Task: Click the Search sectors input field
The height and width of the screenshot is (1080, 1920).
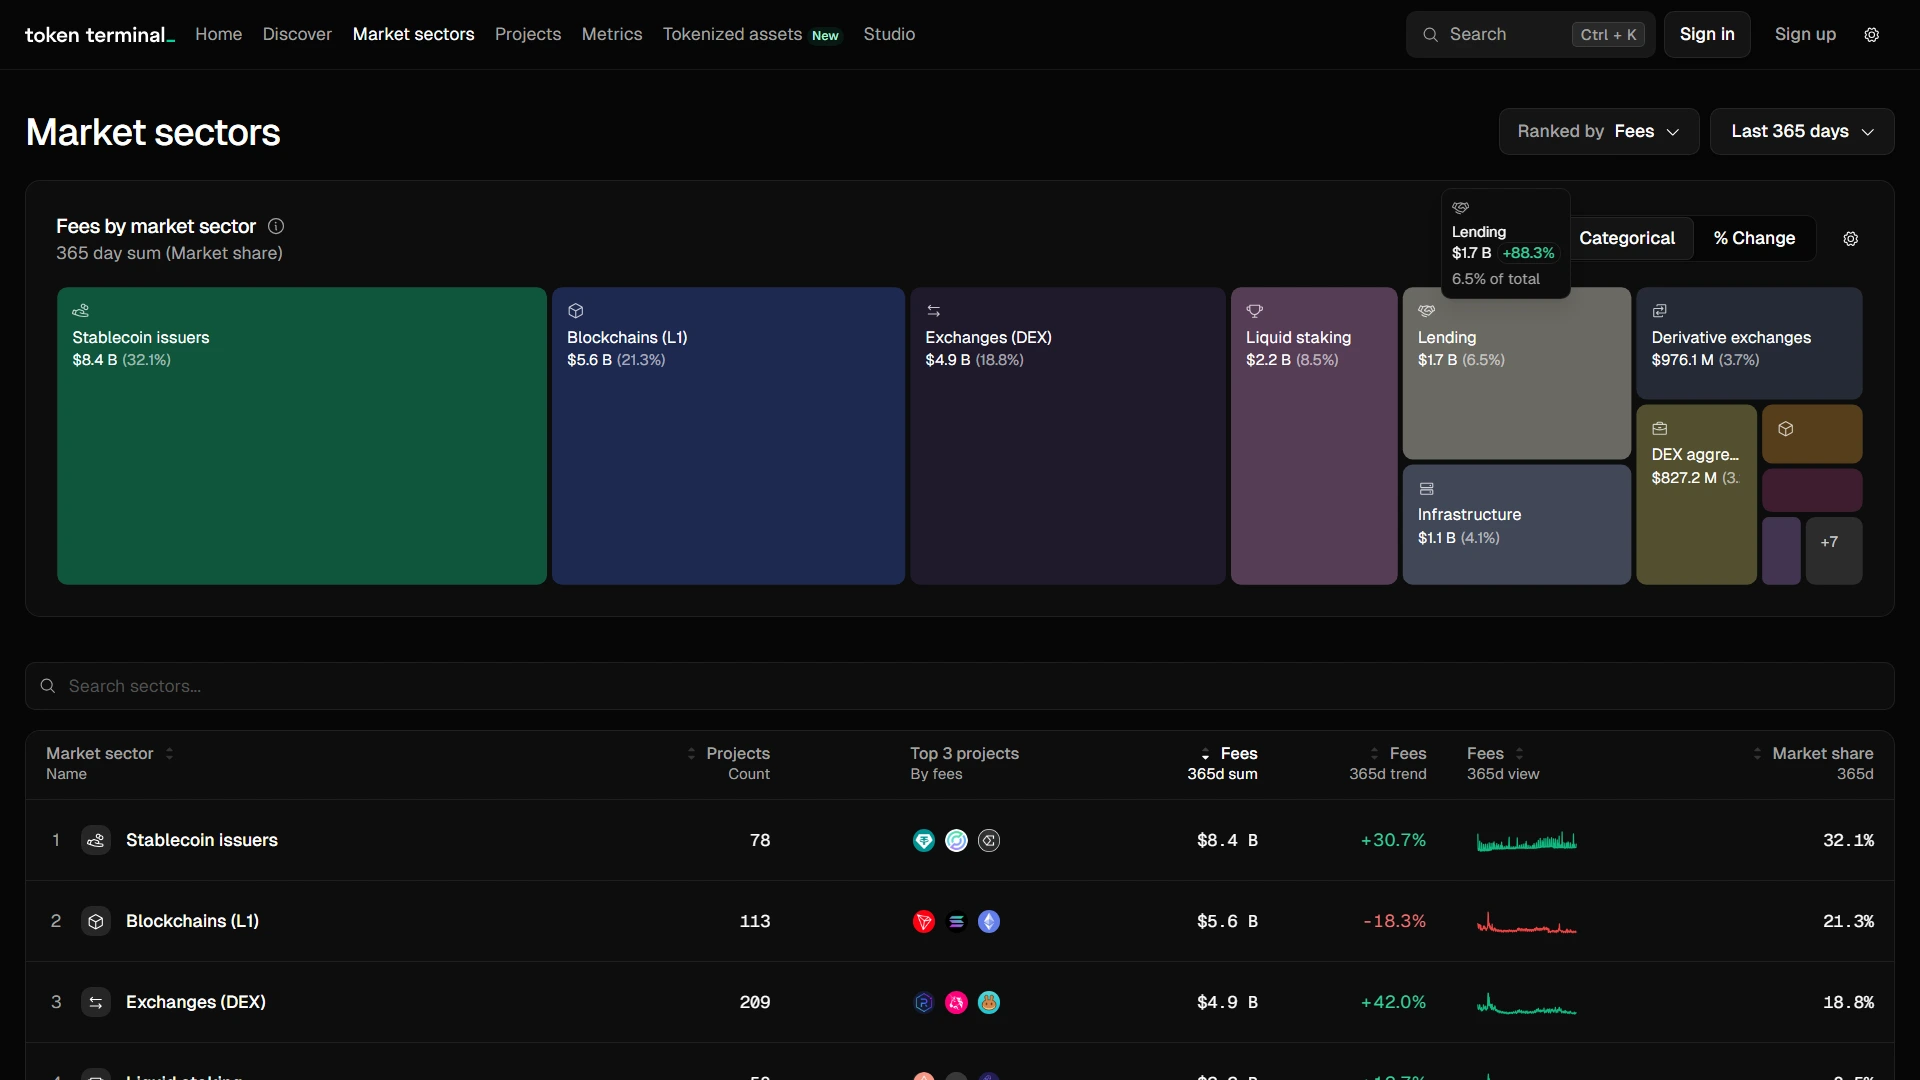Action: (960, 686)
